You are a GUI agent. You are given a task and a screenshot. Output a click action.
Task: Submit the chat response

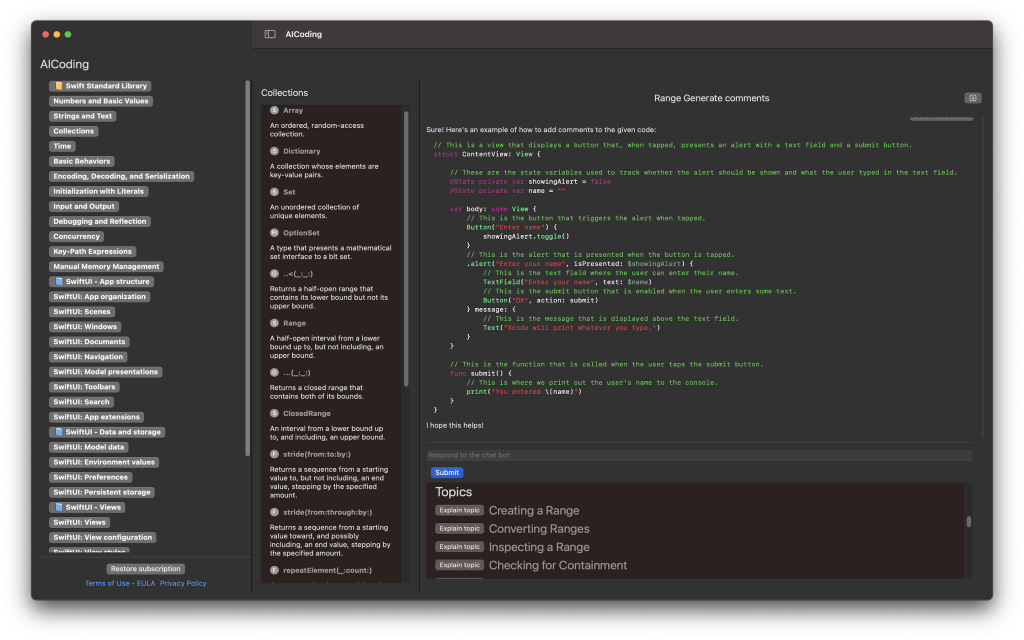(447, 472)
